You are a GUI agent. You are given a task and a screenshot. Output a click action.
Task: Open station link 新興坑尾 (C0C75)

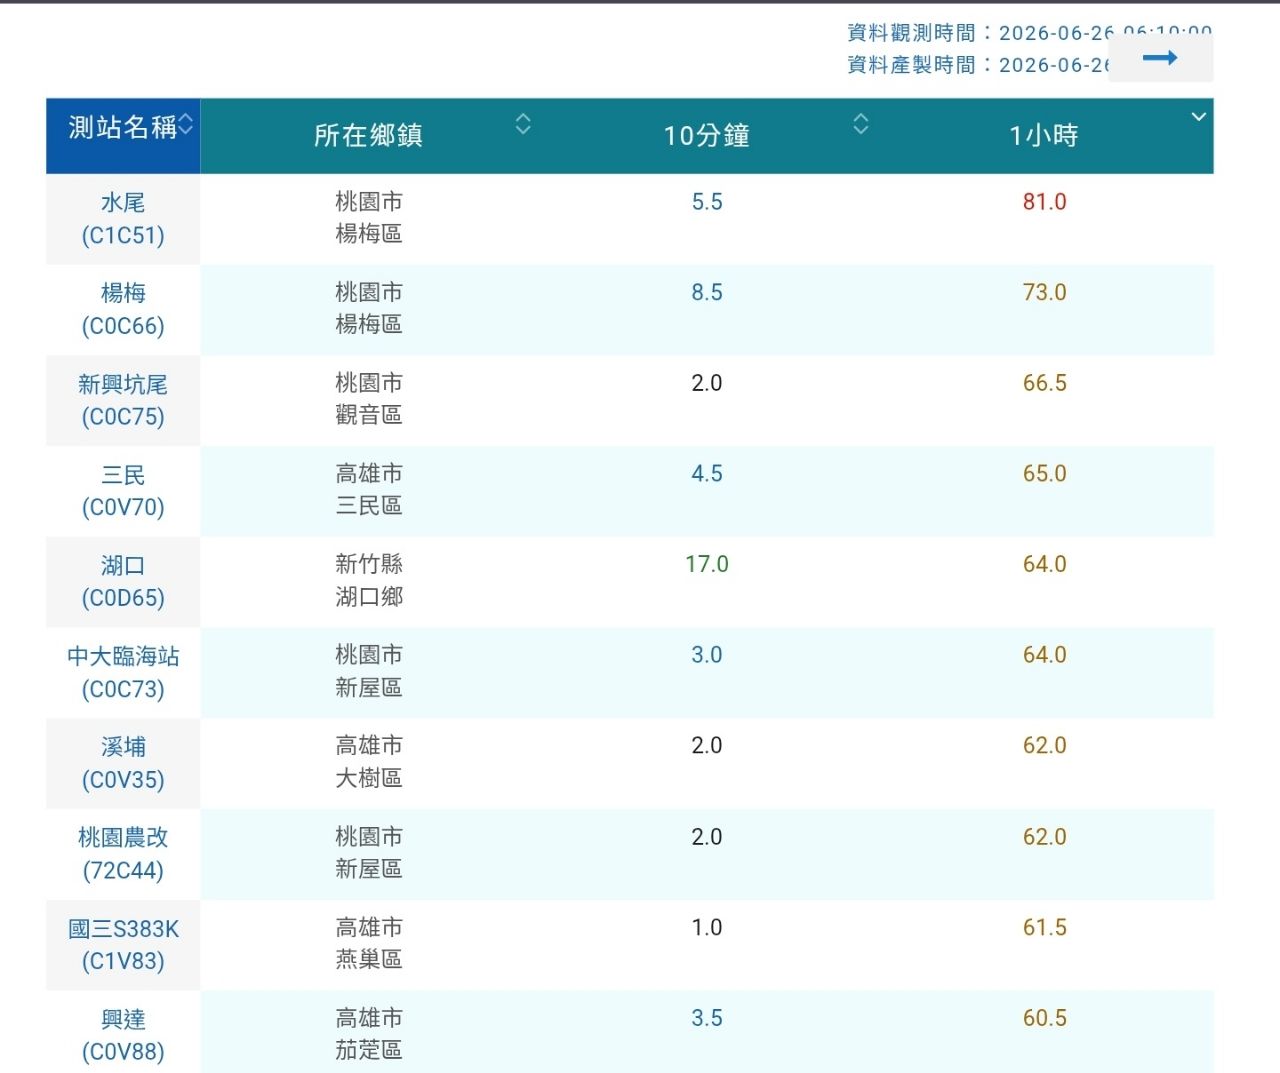click(123, 400)
